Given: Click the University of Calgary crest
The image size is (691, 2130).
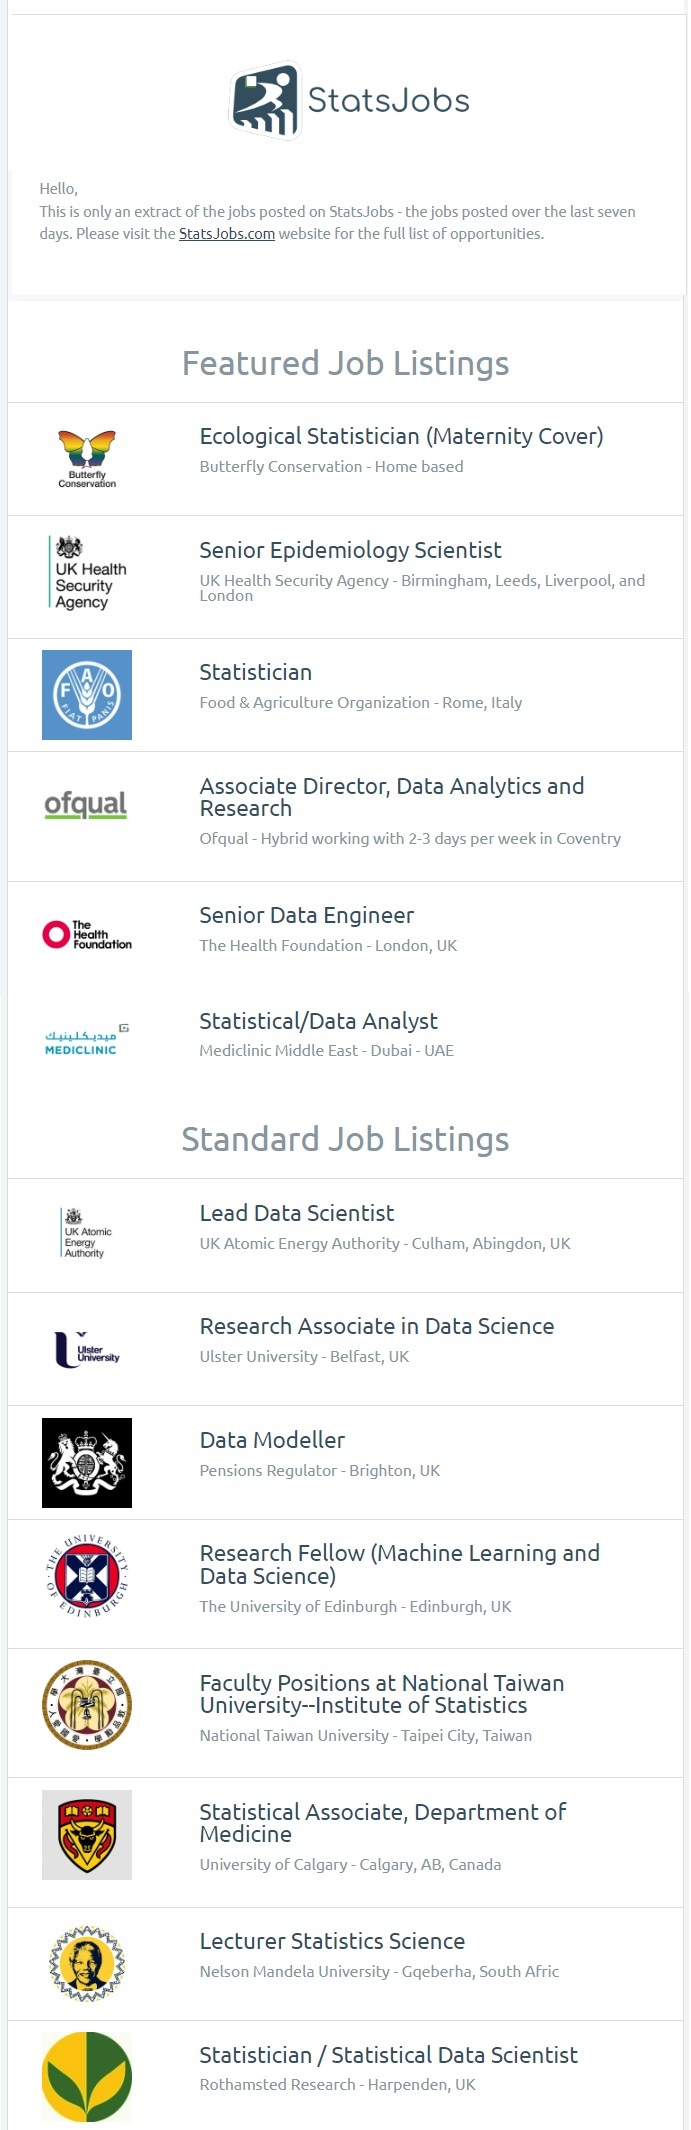Looking at the screenshot, I should pyautogui.click(x=87, y=1835).
